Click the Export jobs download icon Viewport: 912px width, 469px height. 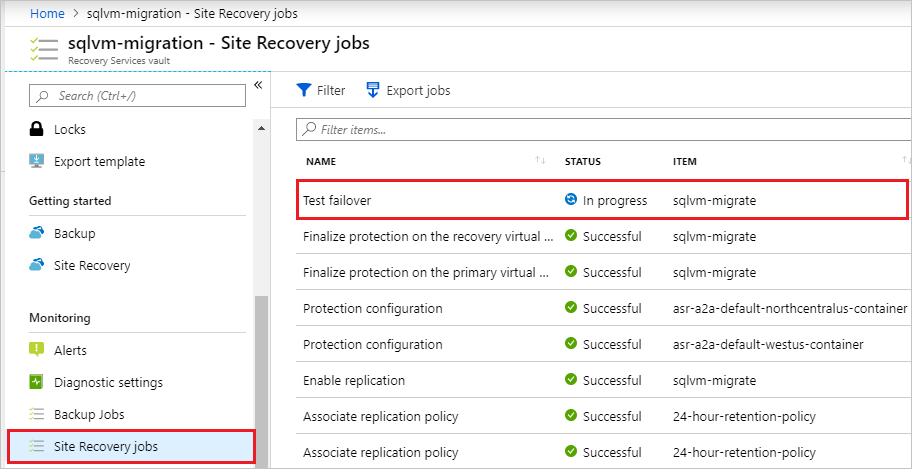point(373,91)
